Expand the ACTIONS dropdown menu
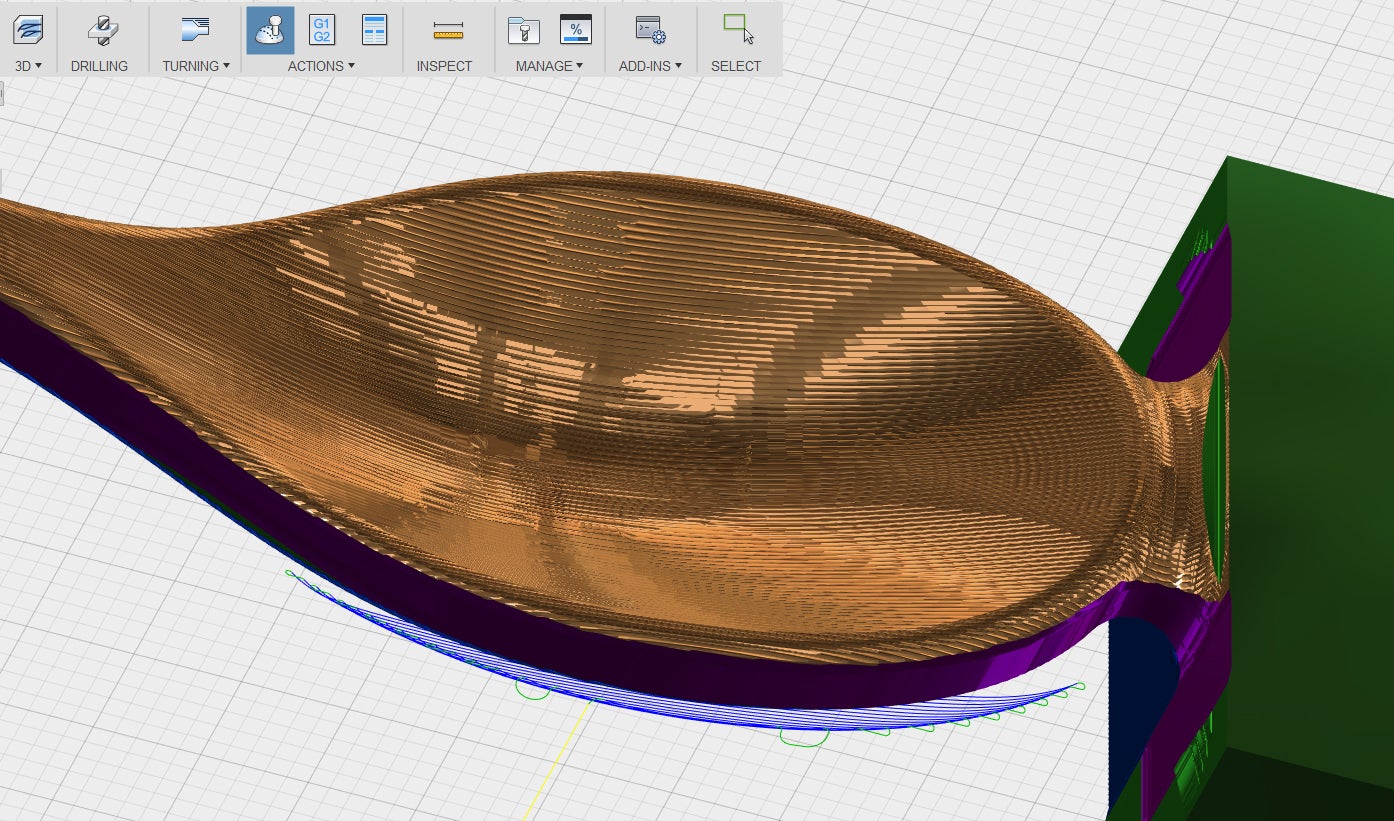 click(x=321, y=66)
